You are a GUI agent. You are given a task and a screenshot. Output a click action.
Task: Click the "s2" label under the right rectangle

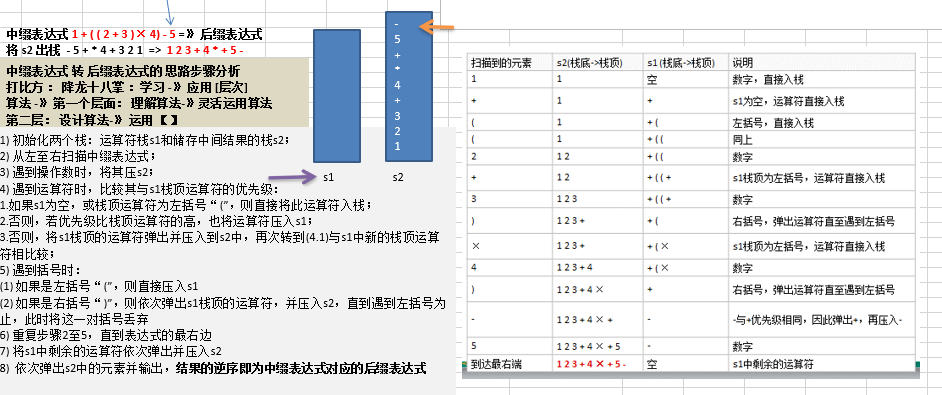click(399, 177)
